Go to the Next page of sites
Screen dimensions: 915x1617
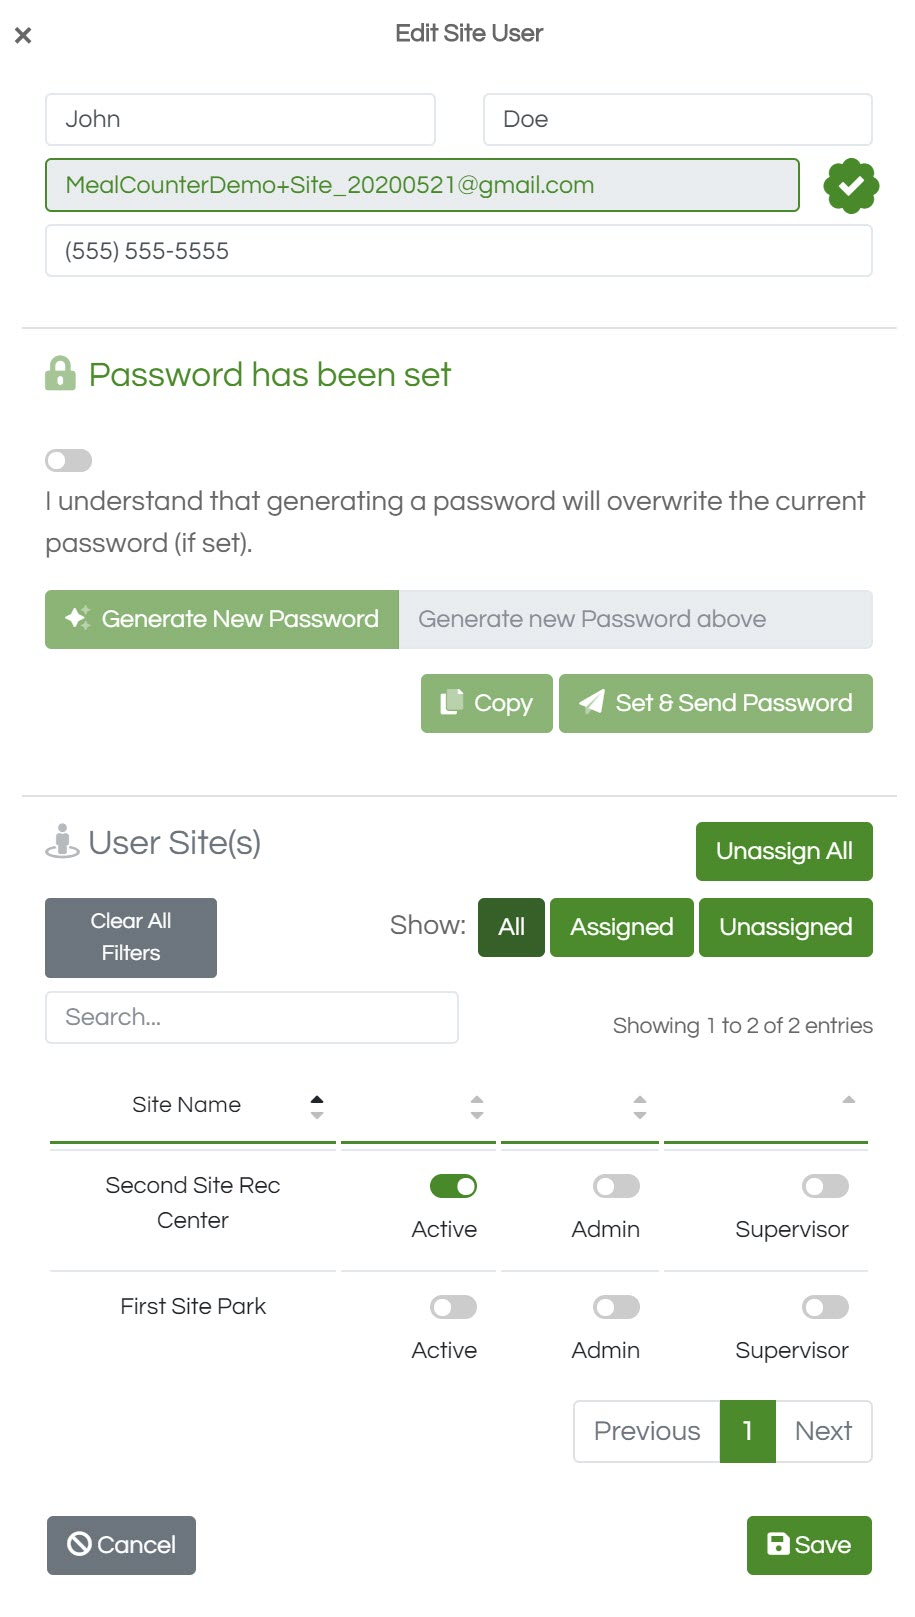click(823, 1431)
